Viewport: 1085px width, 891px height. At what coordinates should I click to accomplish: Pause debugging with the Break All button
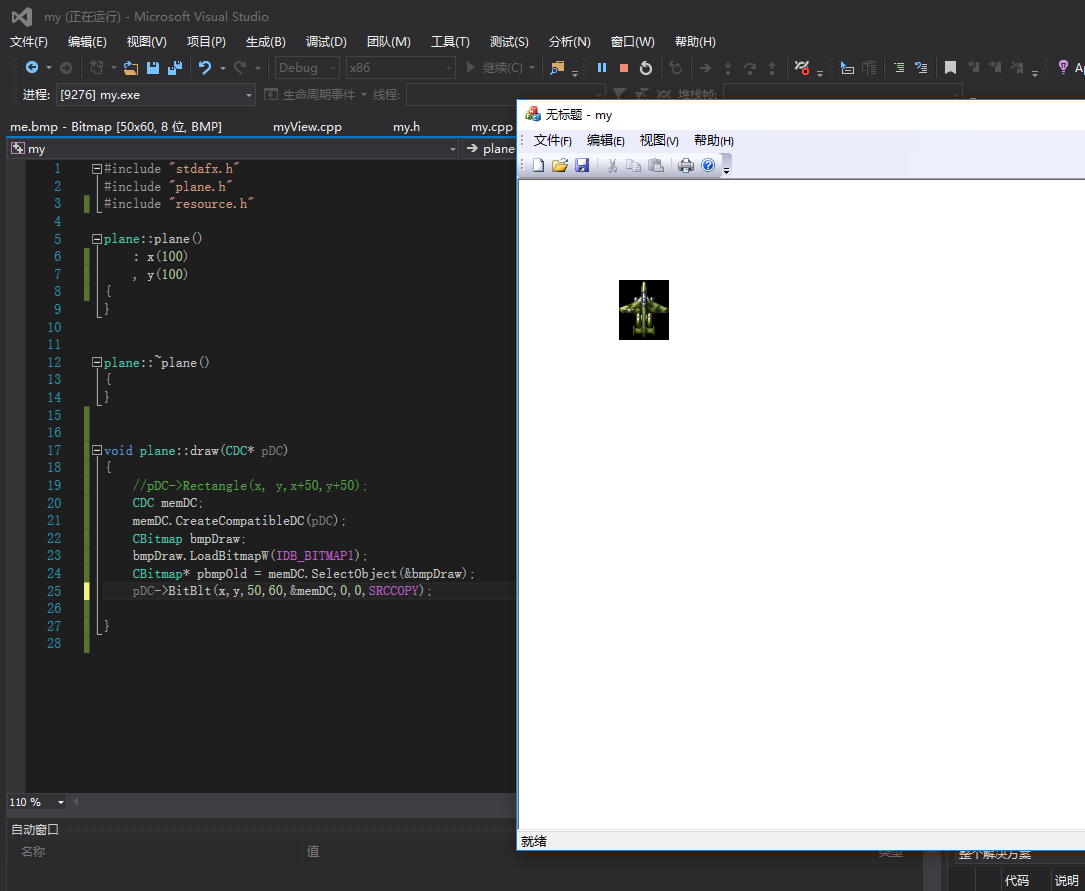[x=602, y=68]
